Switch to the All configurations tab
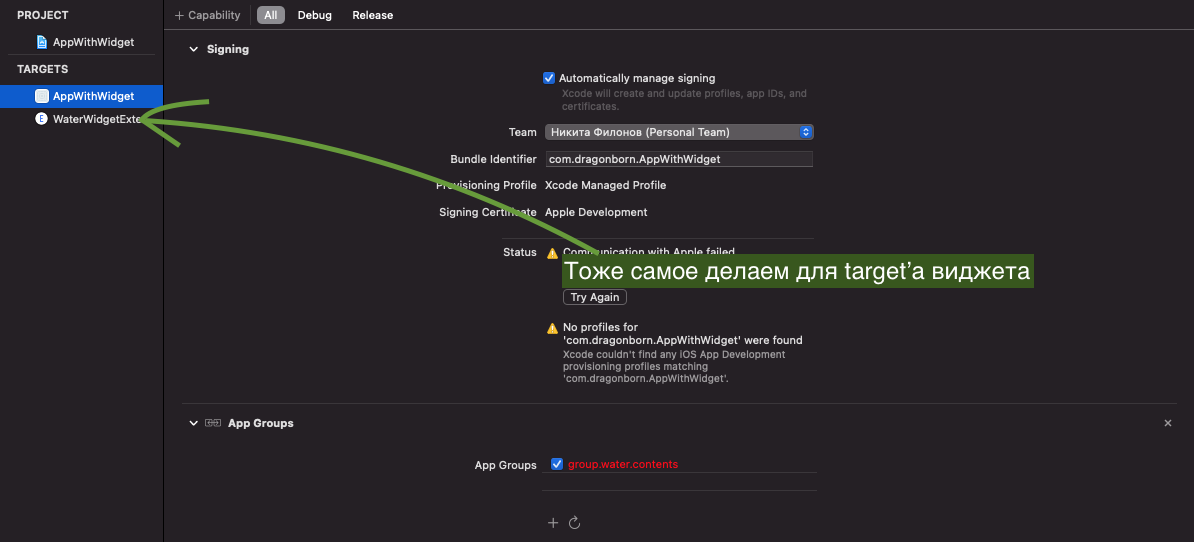 coord(270,15)
